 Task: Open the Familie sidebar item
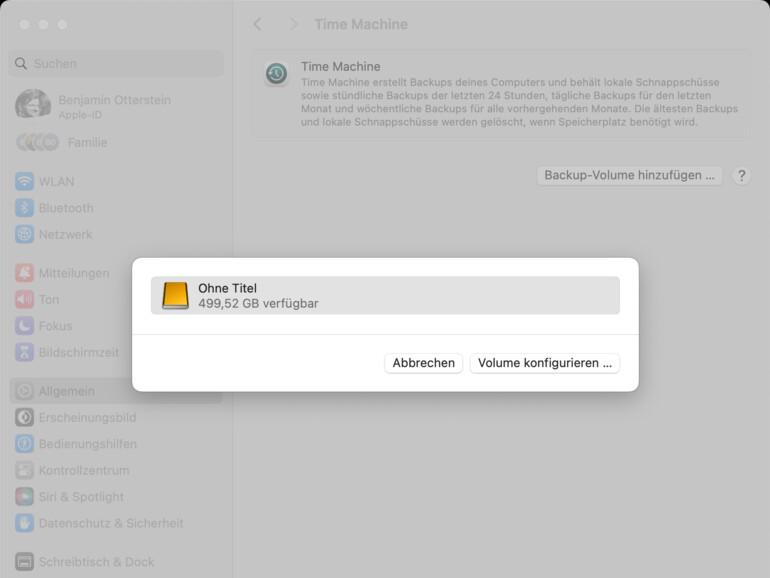tap(87, 142)
